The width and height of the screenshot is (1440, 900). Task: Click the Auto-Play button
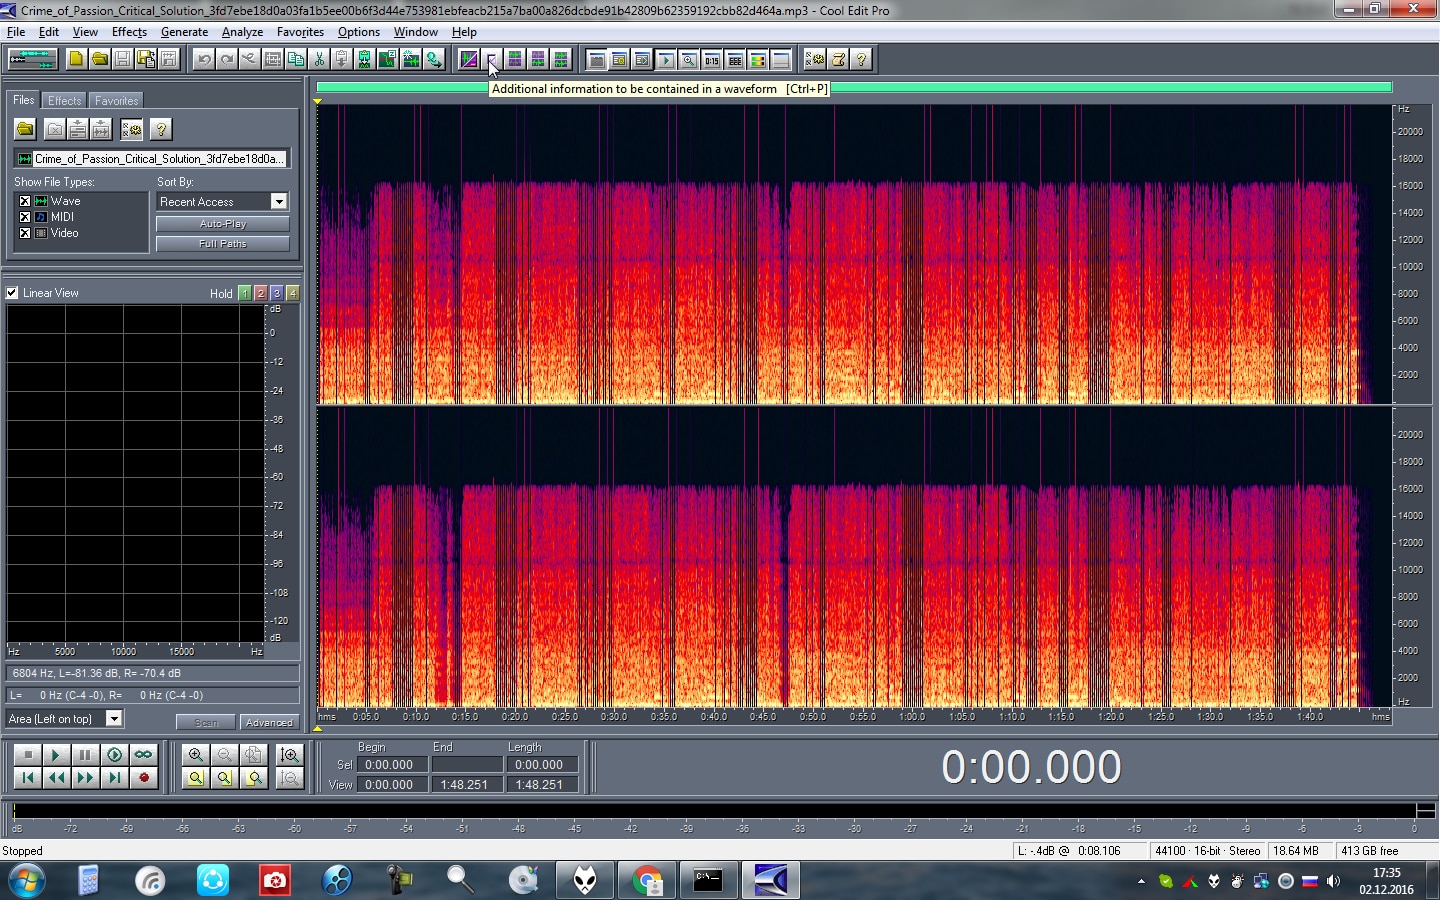tap(223, 224)
